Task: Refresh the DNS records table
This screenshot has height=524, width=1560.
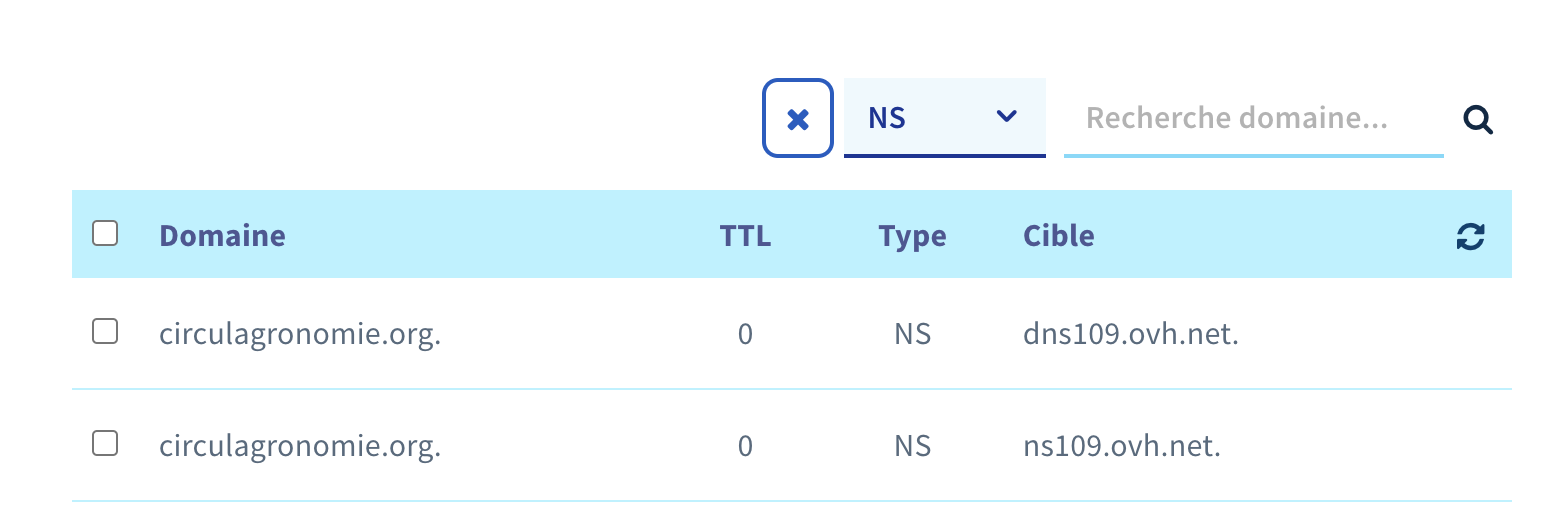Action: [x=1470, y=236]
